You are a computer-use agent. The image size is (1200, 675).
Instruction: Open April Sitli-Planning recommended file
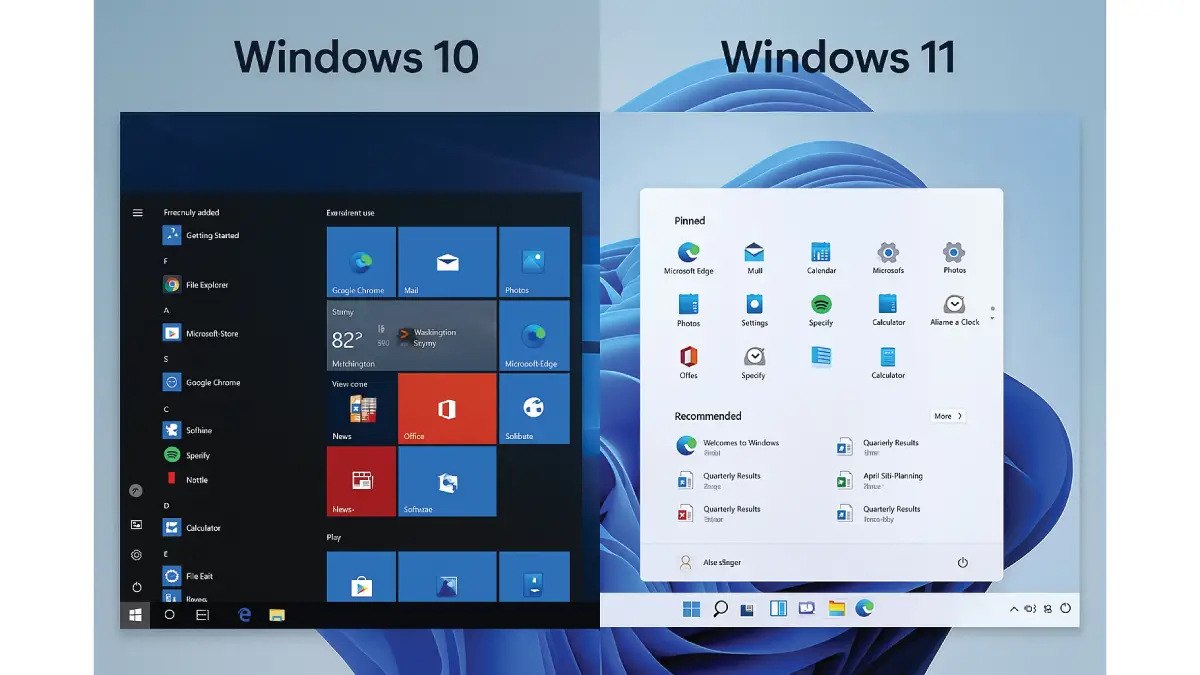click(x=880, y=480)
